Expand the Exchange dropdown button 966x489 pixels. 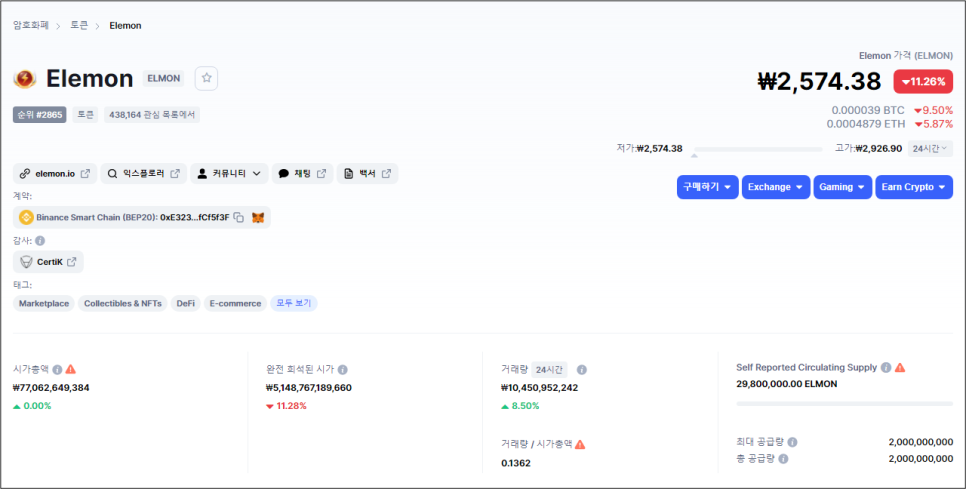pos(776,187)
